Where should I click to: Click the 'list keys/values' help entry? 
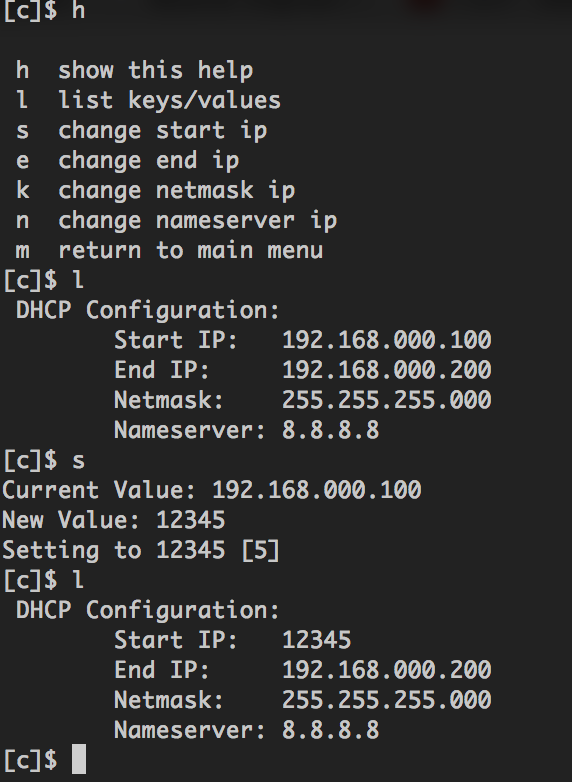click(x=148, y=100)
